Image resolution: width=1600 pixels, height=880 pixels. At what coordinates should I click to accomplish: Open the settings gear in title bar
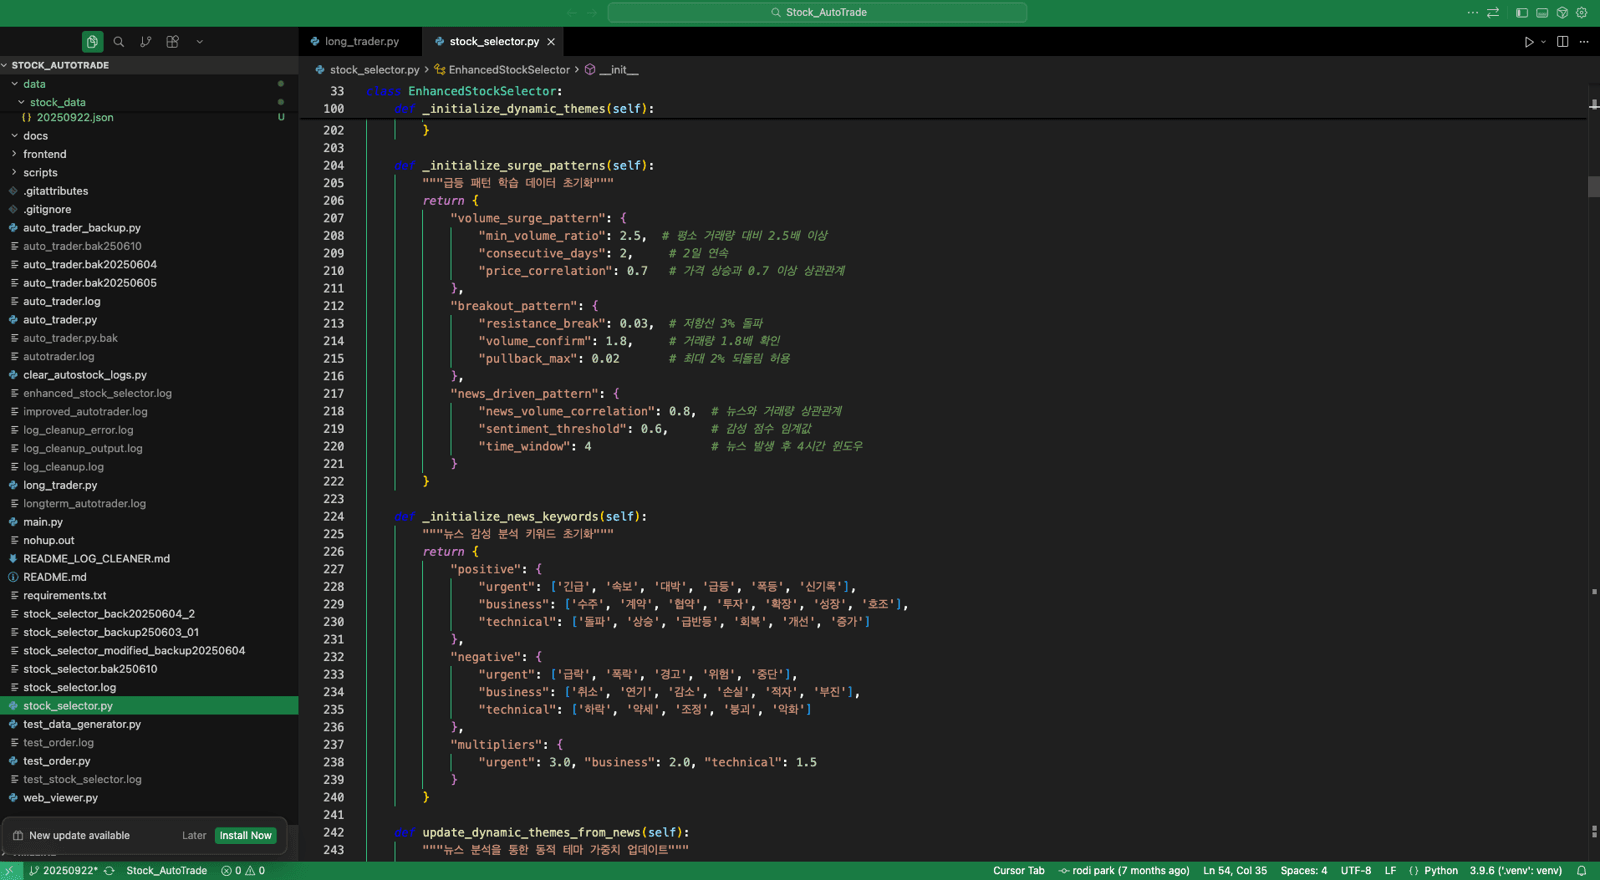1582,13
